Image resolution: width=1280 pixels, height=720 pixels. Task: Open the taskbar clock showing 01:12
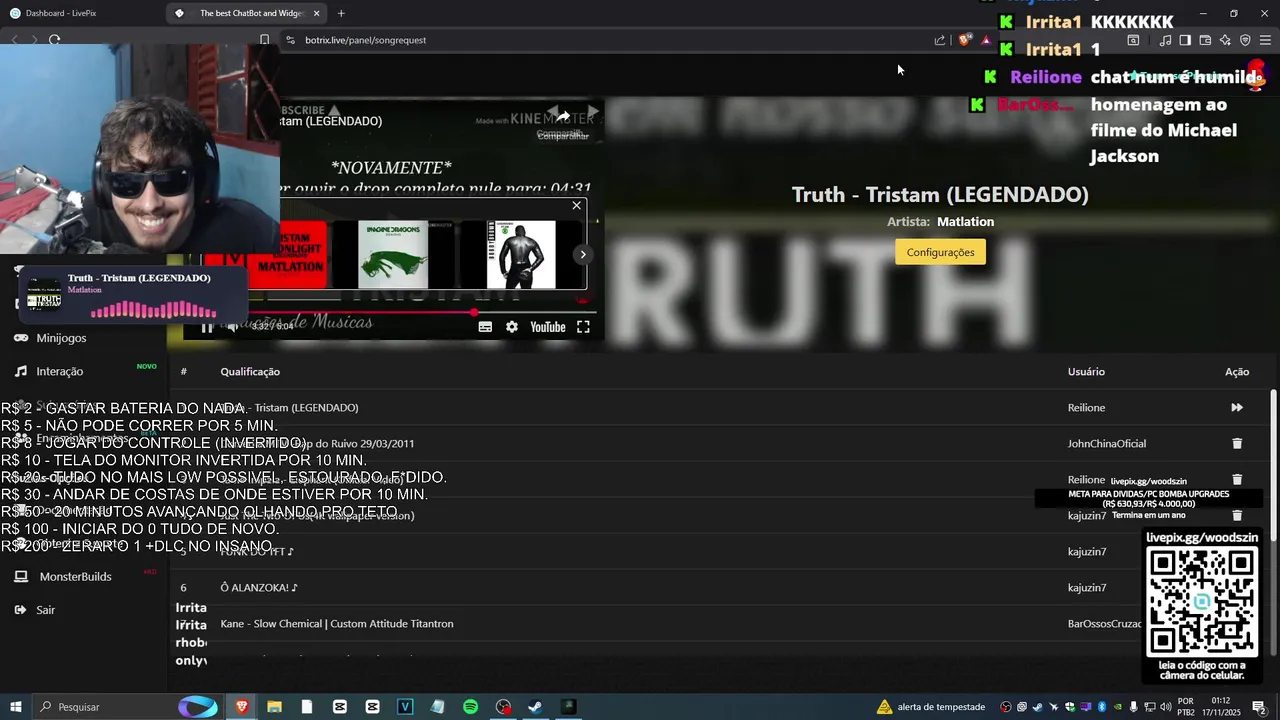coord(1220,707)
